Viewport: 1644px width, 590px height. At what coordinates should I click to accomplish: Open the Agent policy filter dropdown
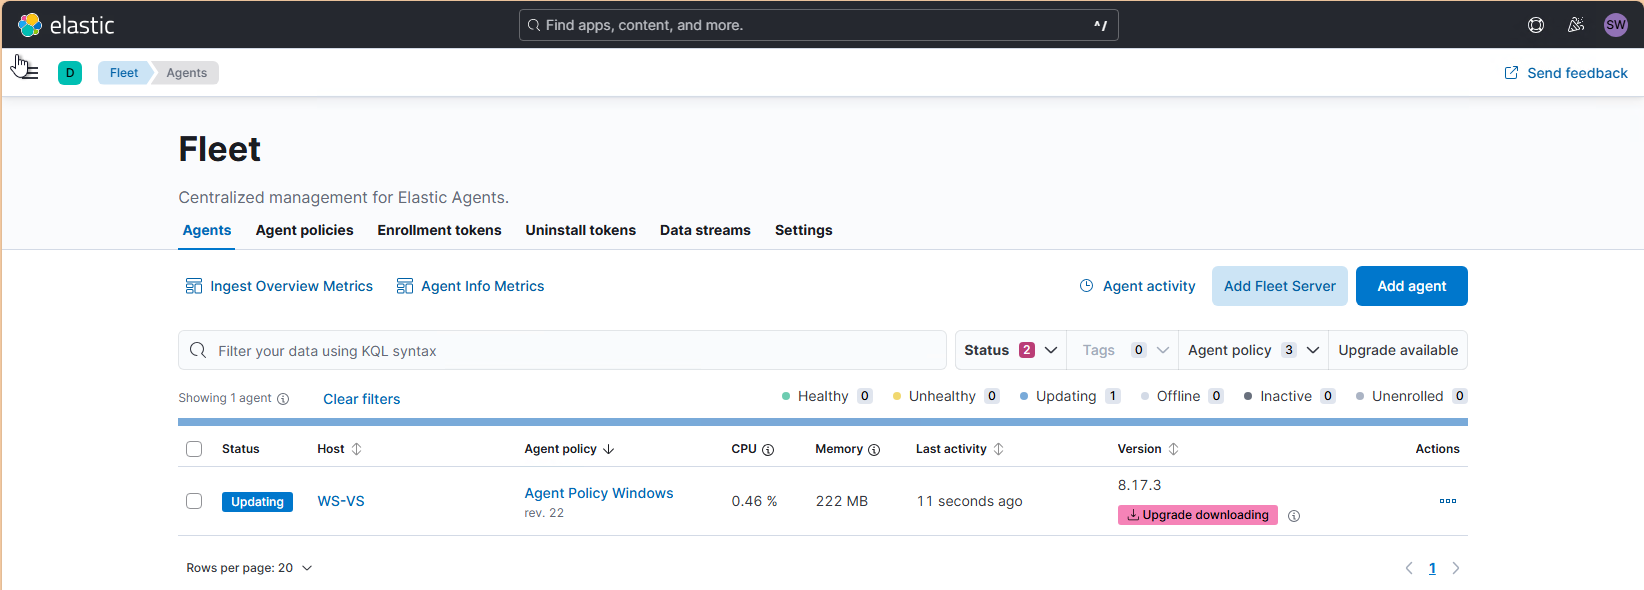1253,350
